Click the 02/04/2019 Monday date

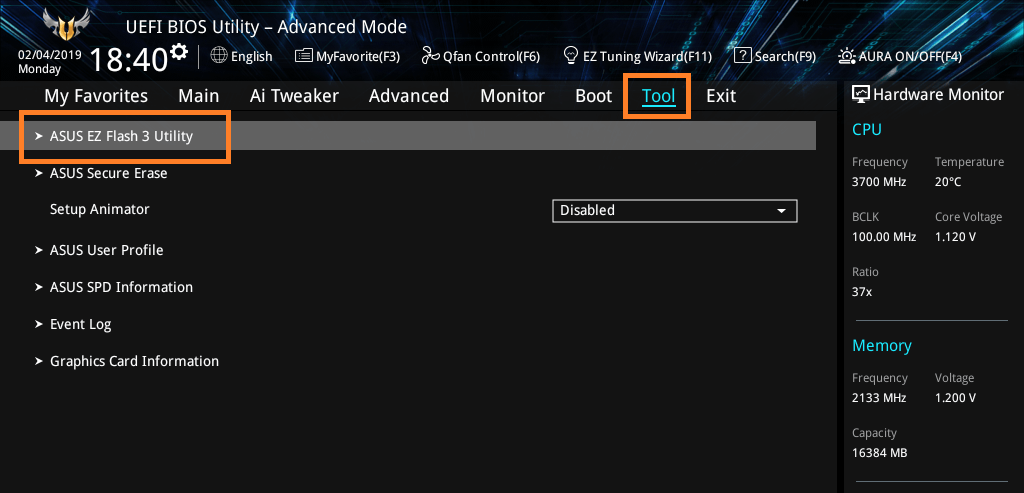point(50,61)
